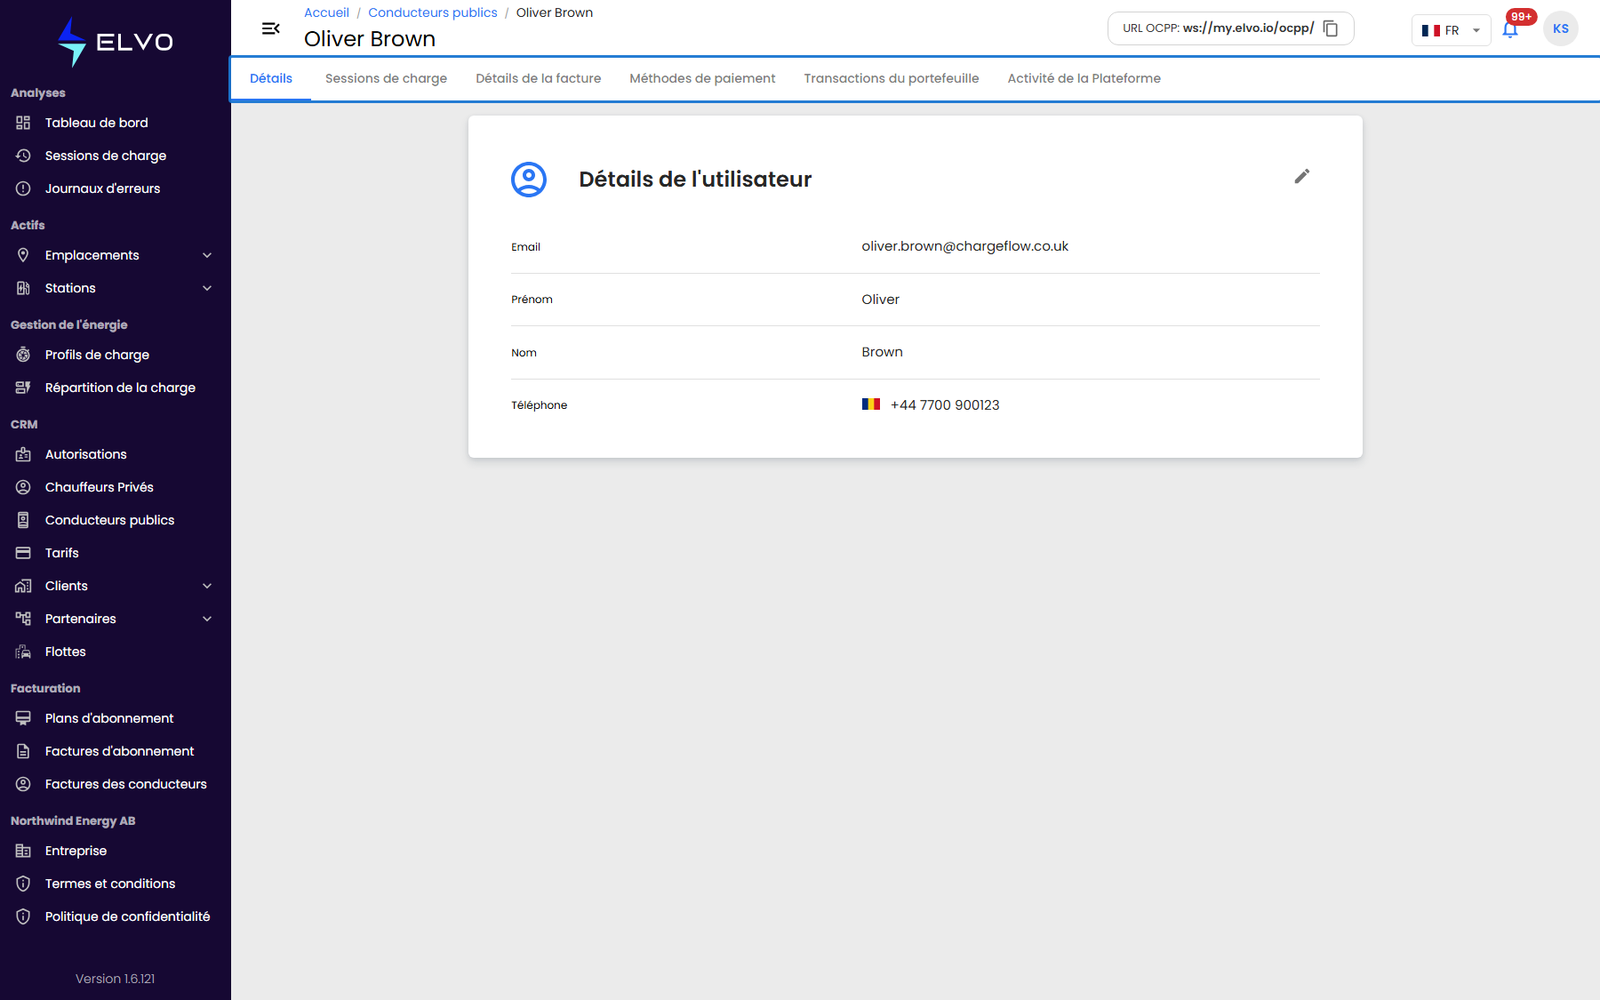Click the ELVO logo
This screenshot has width=1600, height=1000.
115,42
